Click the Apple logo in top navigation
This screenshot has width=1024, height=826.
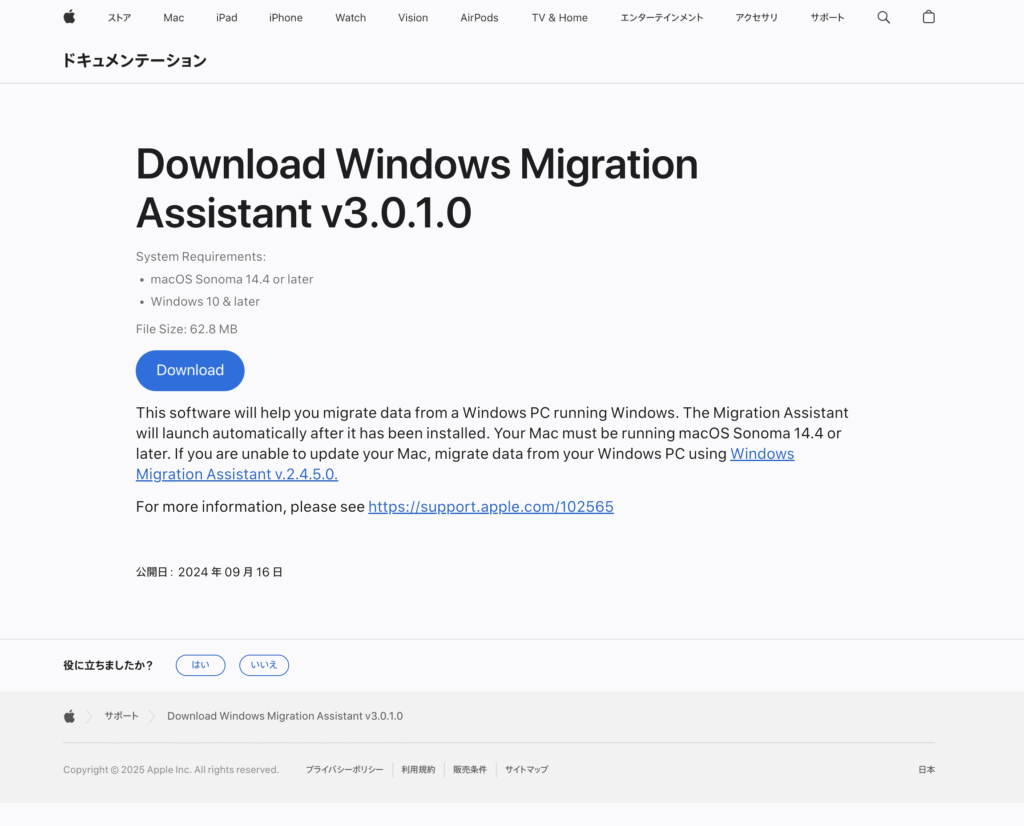[x=69, y=17]
